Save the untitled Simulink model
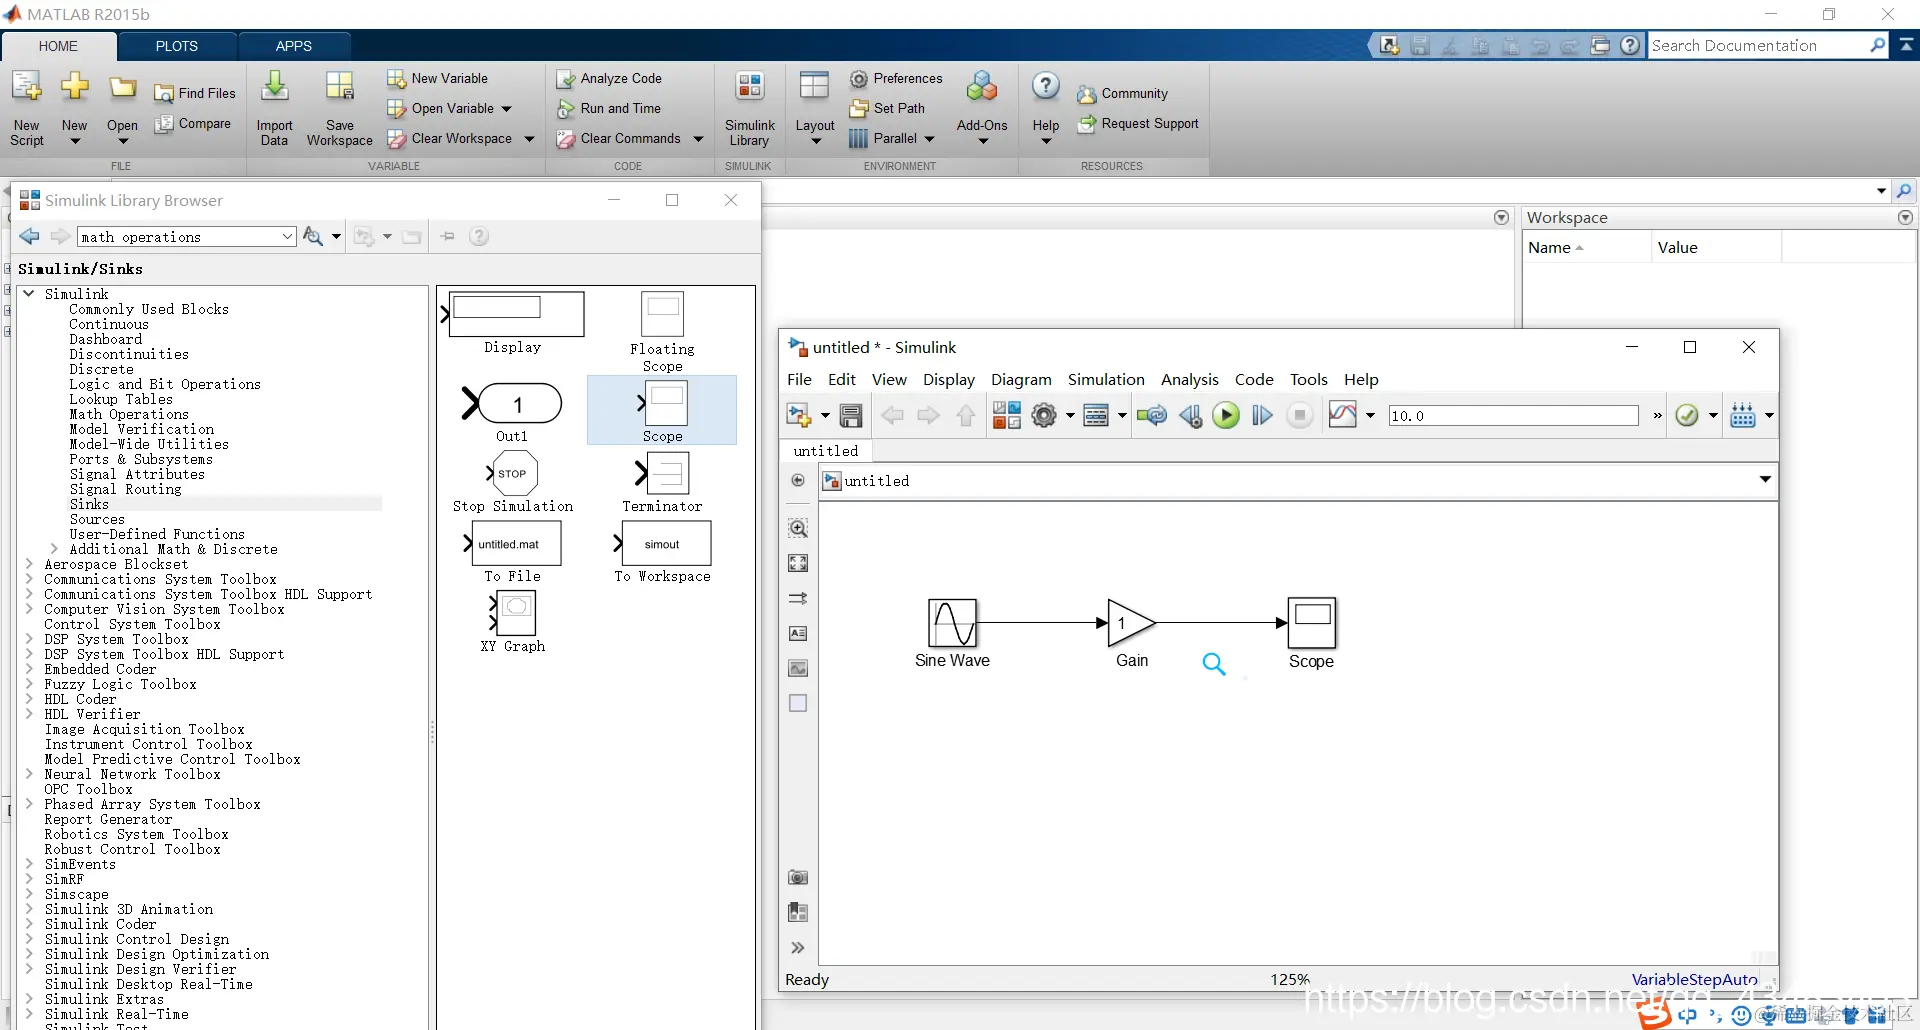 pyautogui.click(x=851, y=415)
